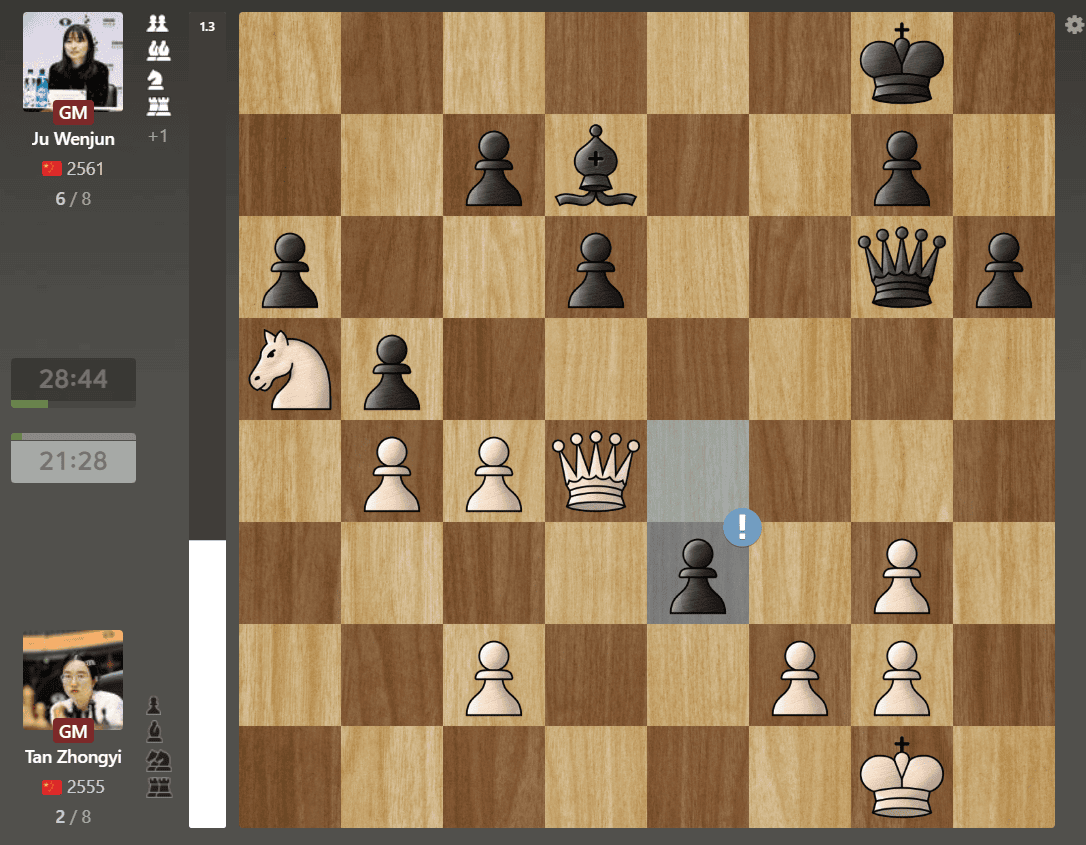The height and width of the screenshot is (845, 1086).
Task: Select the black bishop on d7
Action: (x=596, y=165)
